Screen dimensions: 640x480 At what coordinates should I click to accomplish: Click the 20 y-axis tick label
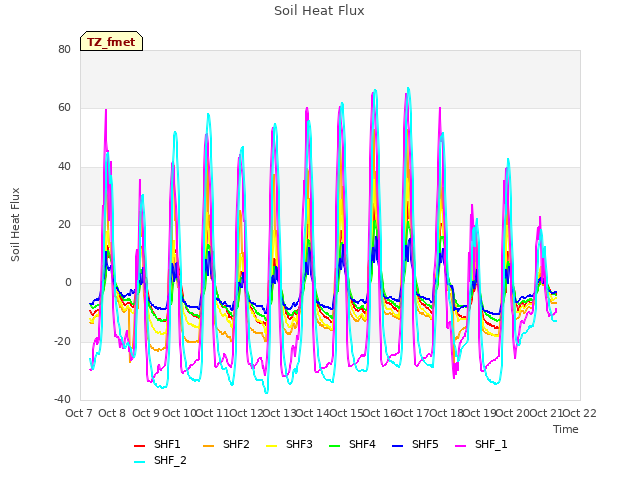tap(64, 224)
